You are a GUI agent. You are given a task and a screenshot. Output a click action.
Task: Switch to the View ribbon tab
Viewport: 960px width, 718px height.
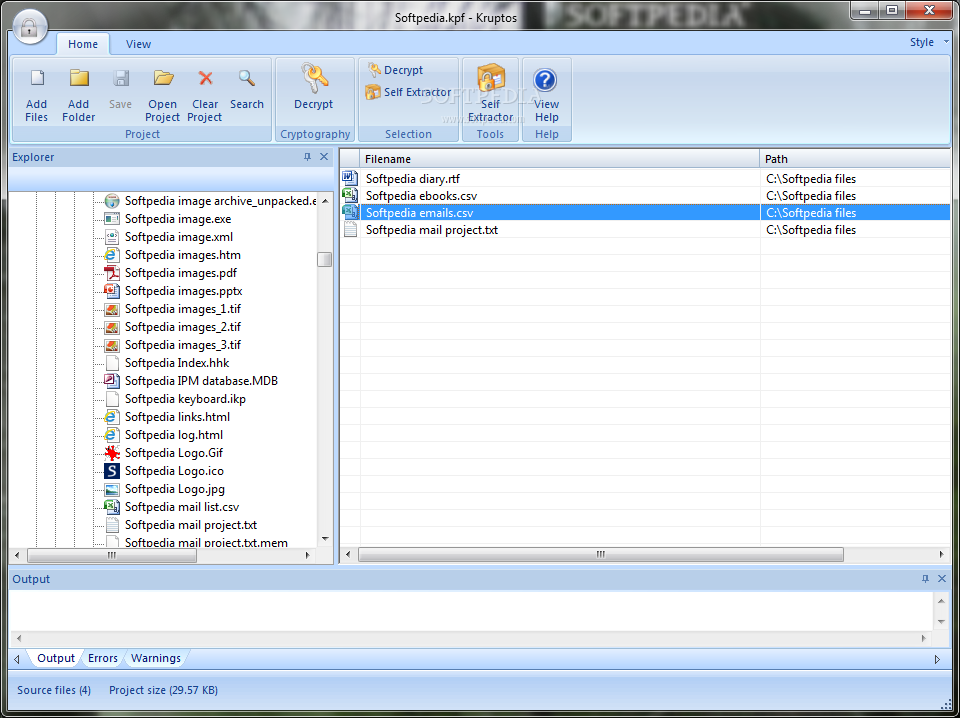[138, 44]
